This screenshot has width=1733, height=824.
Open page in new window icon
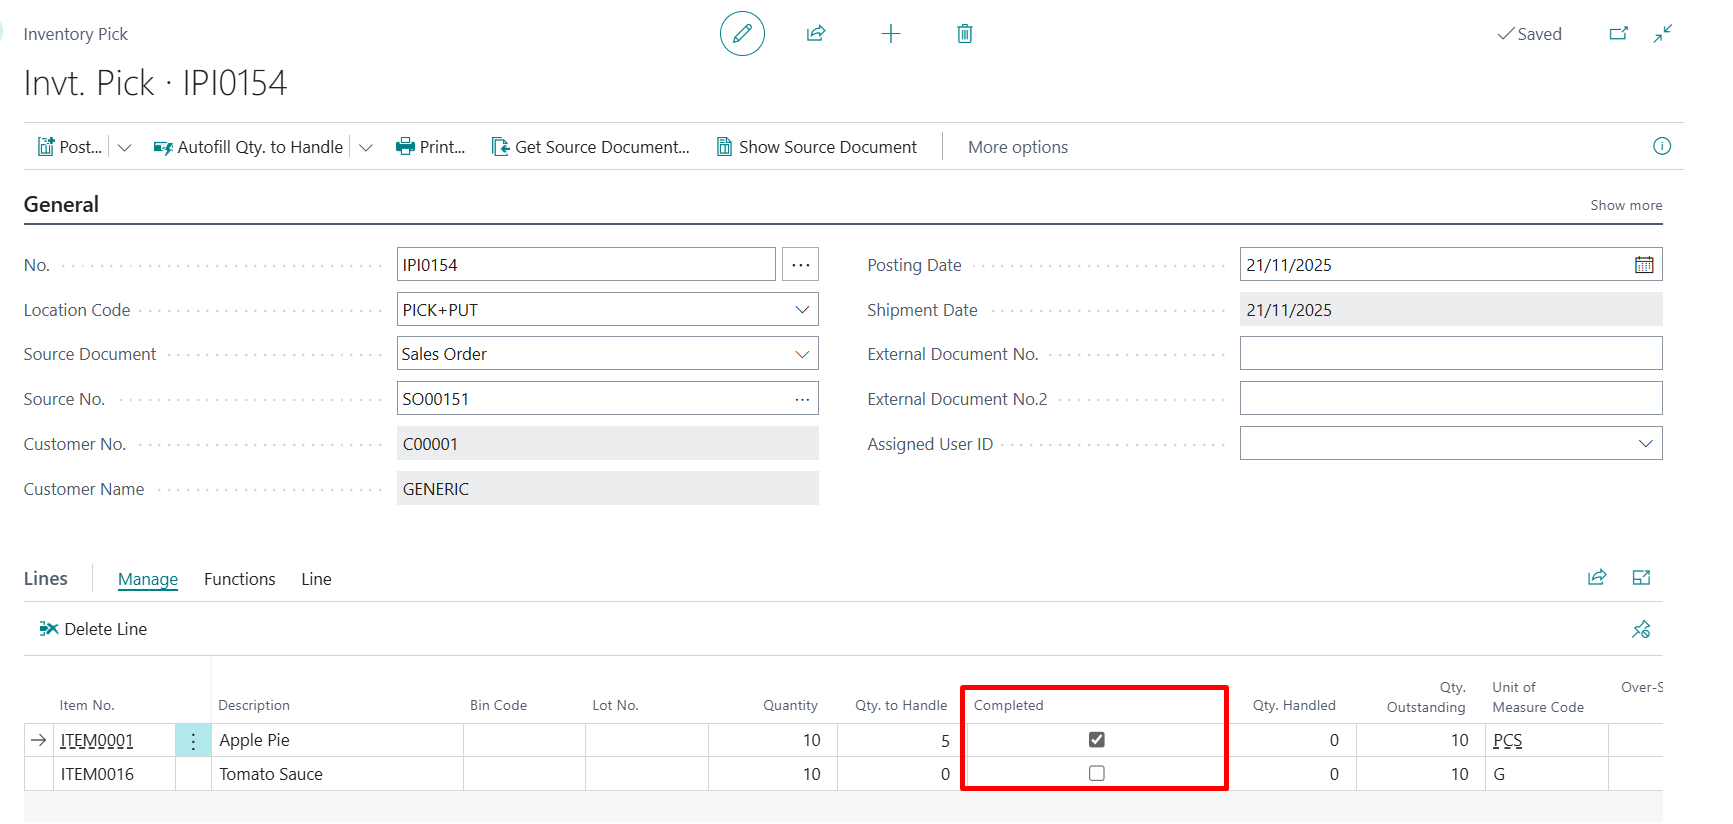pos(1618,34)
